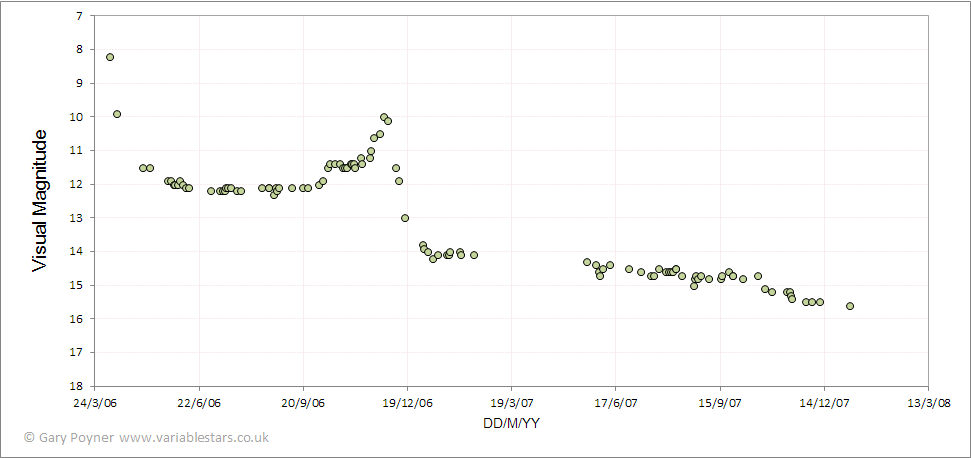Click the y-axis tick label 15
The height and width of the screenshot is (458, 971).
(78, 285)
